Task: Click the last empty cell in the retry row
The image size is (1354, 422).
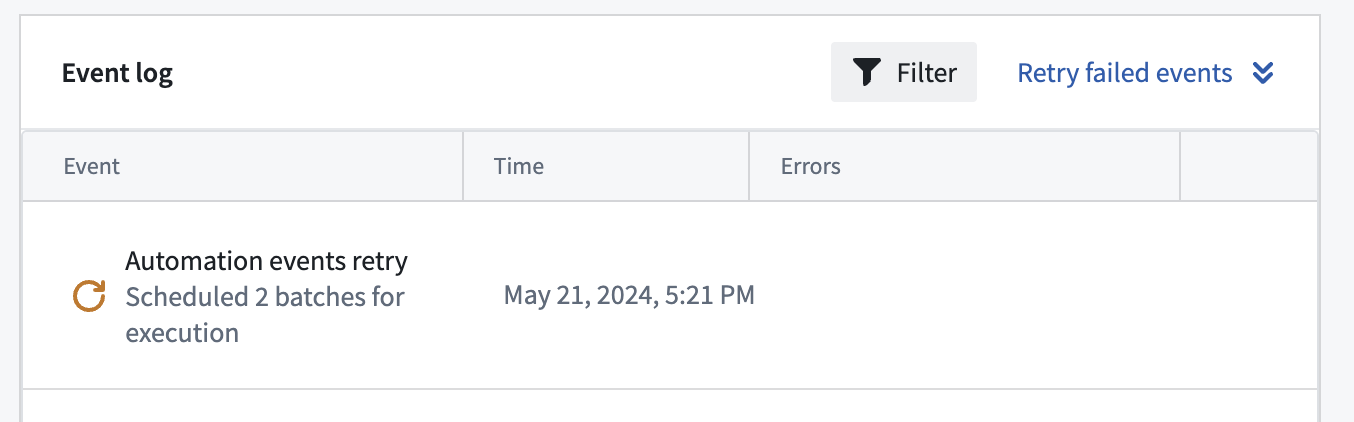Action: pos(1249,295)
